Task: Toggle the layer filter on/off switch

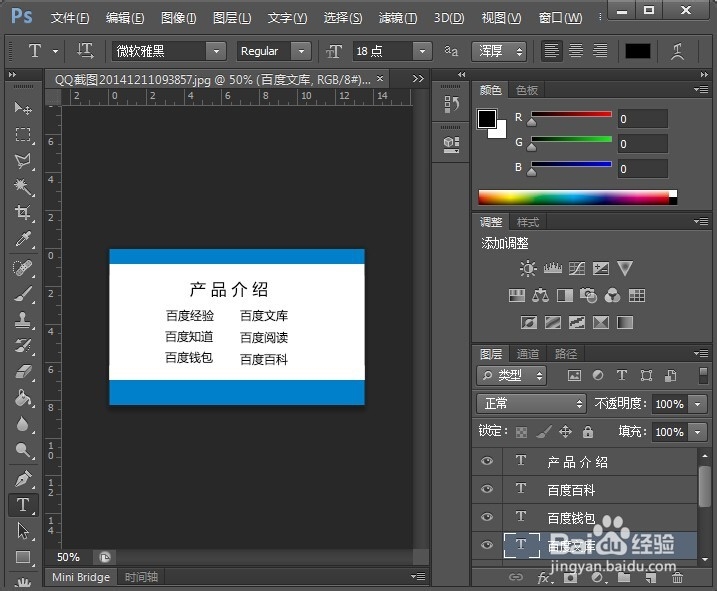Action: [x=704, y=376]
